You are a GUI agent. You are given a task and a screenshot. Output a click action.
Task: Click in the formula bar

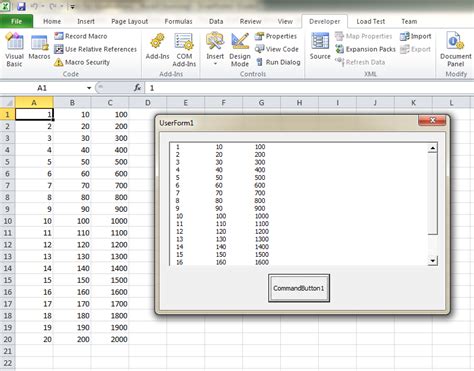pyautogui.click(x=308, y=88)
